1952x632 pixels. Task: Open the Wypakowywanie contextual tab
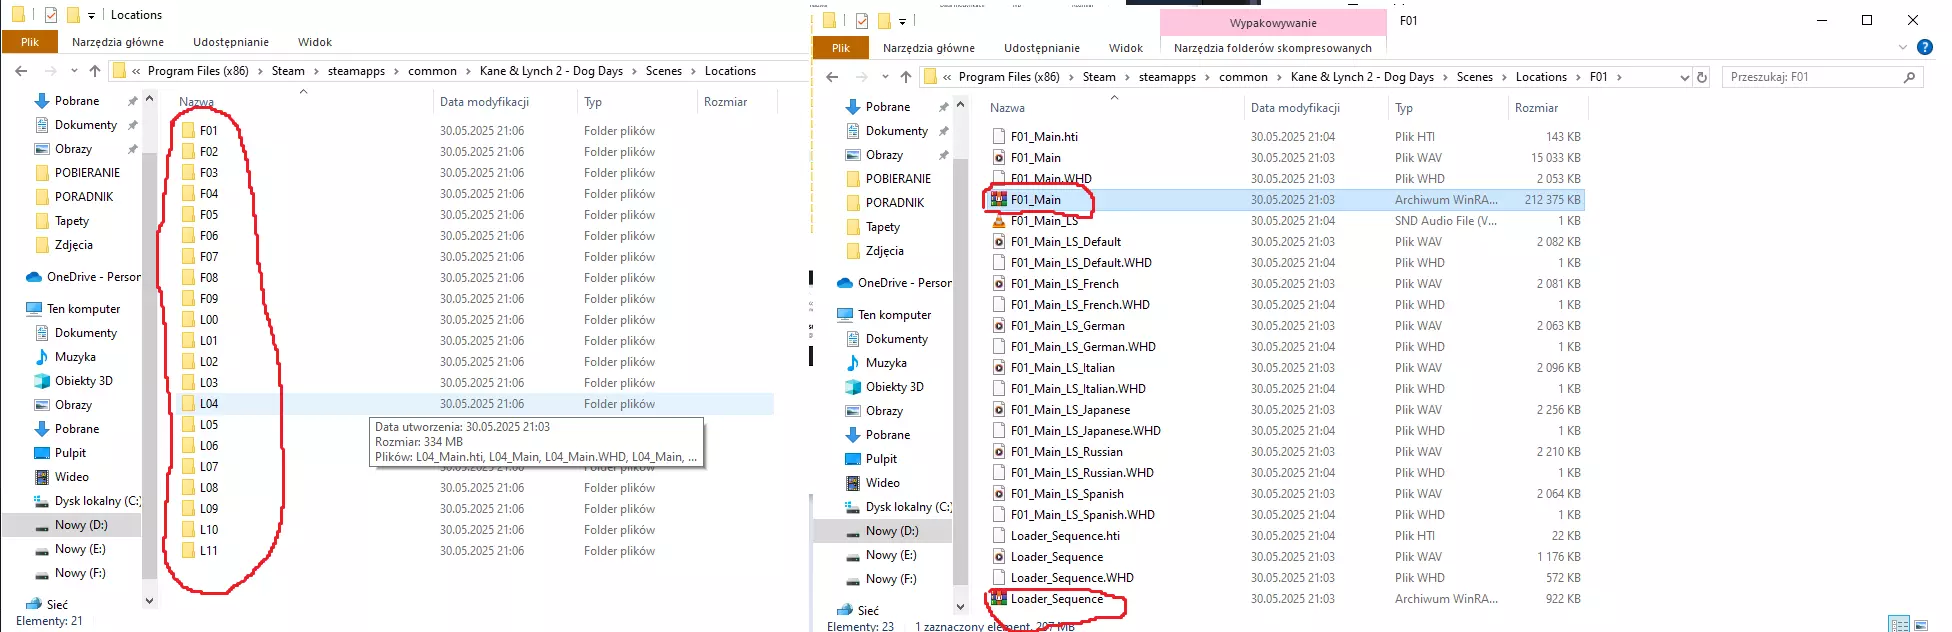click(x=1273, y=23)
